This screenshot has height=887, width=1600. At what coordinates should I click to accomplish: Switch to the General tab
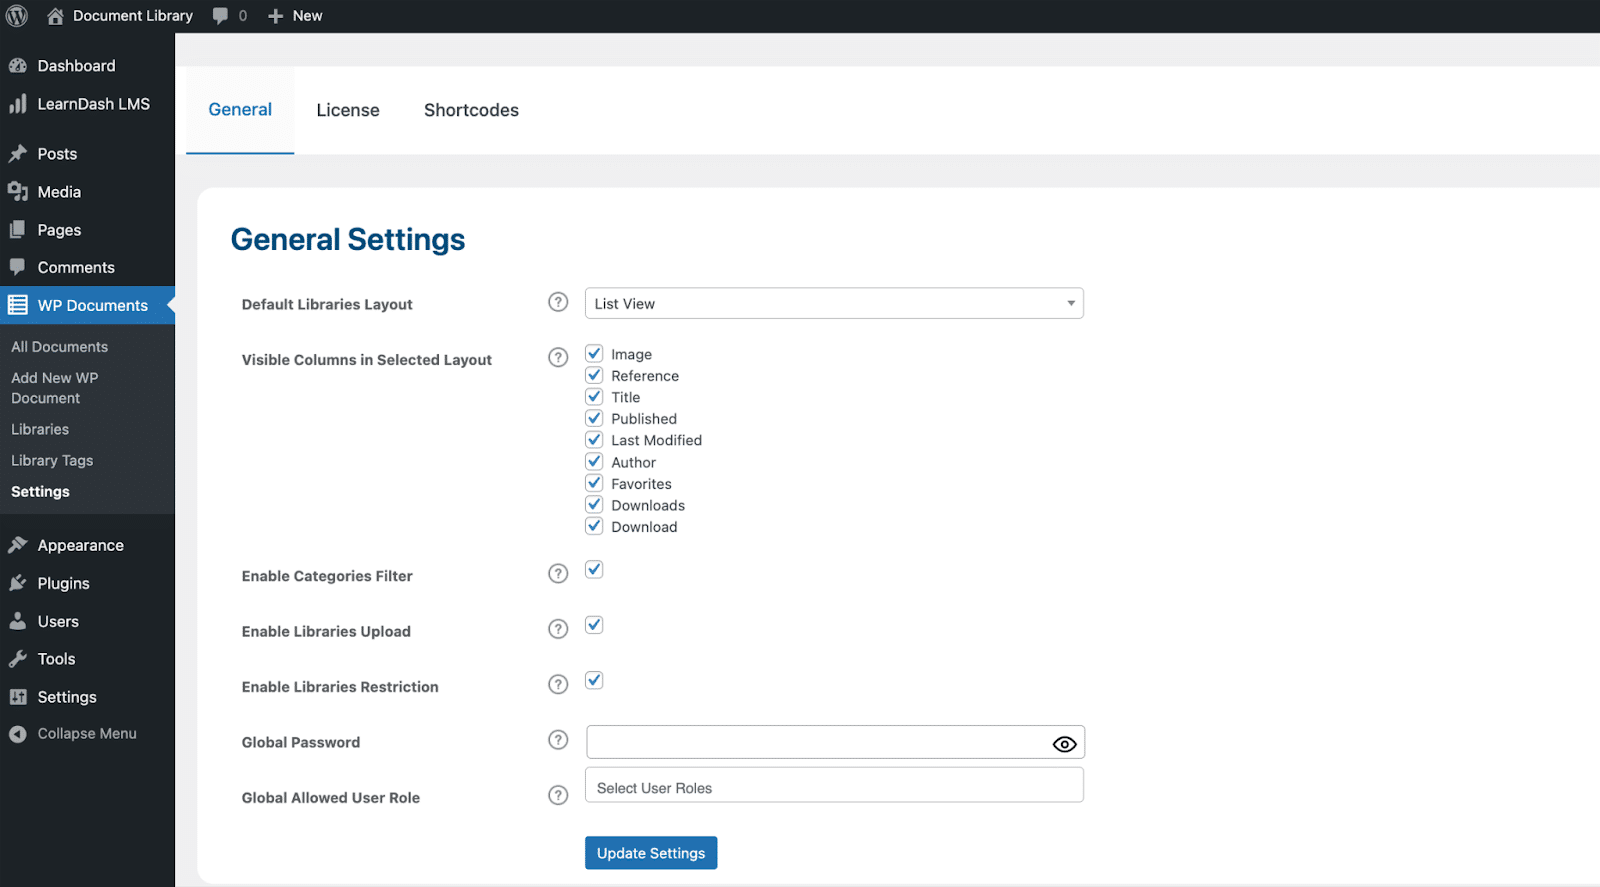[240, 110]
